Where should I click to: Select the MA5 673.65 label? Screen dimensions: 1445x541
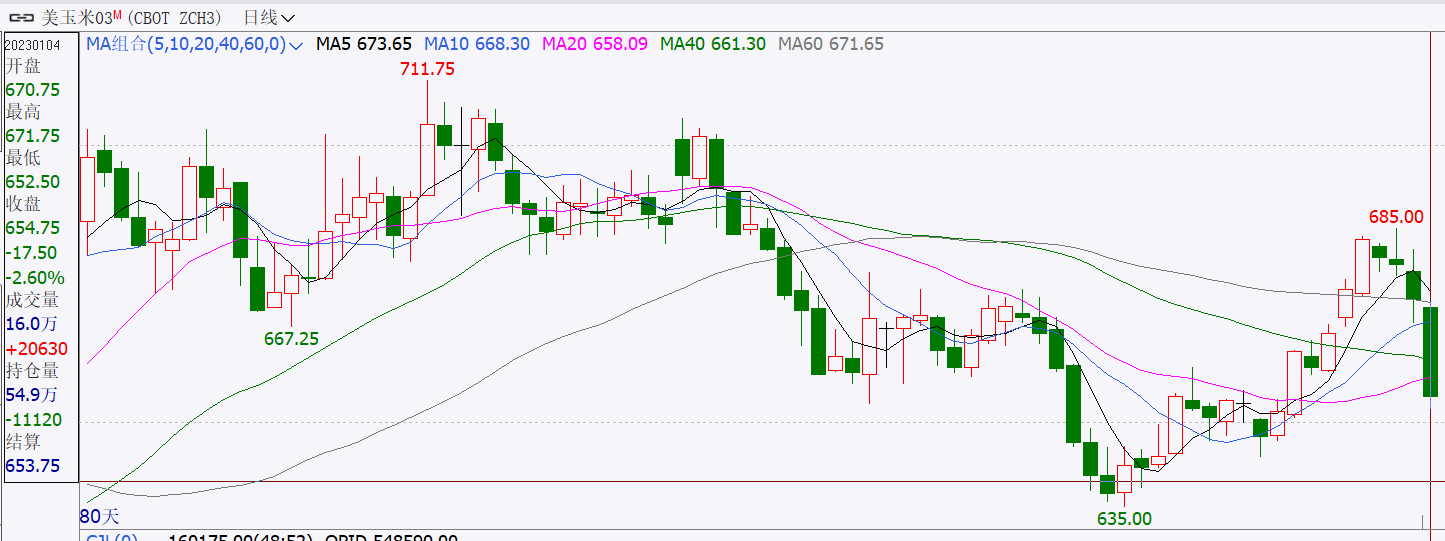(x=364, y=43)
